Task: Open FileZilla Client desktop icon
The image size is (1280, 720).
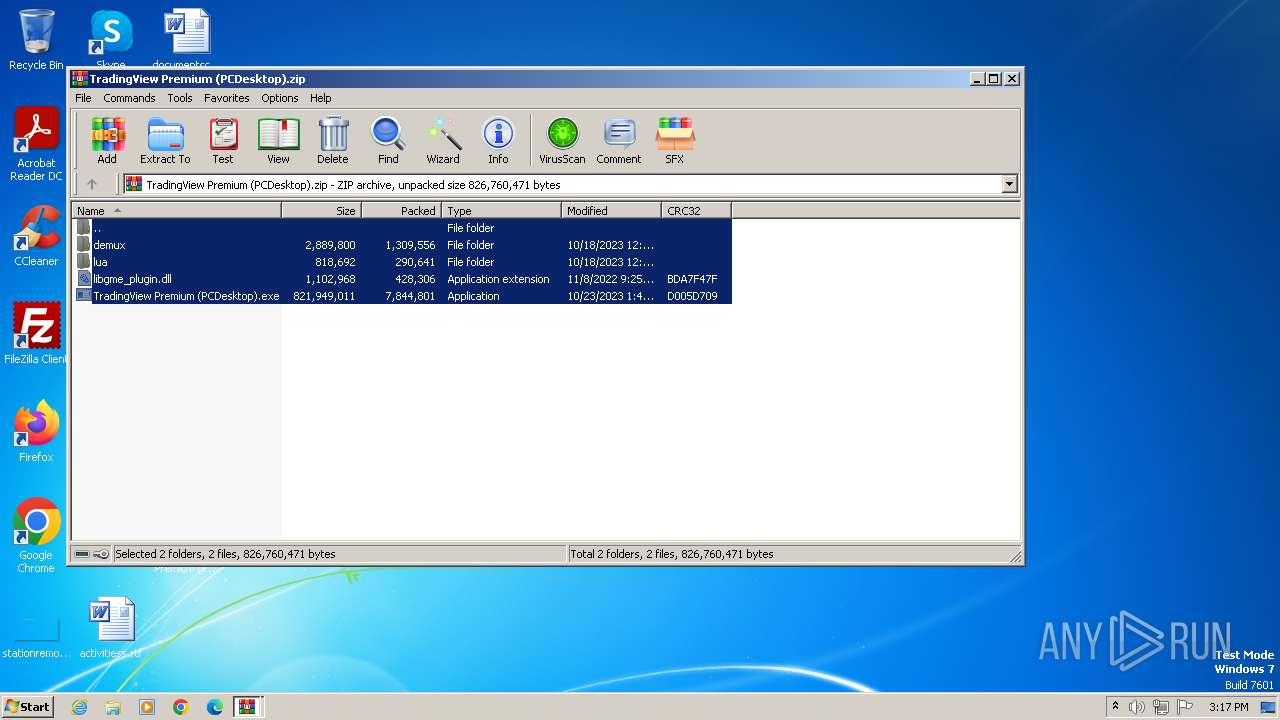Action: point(36,334)
